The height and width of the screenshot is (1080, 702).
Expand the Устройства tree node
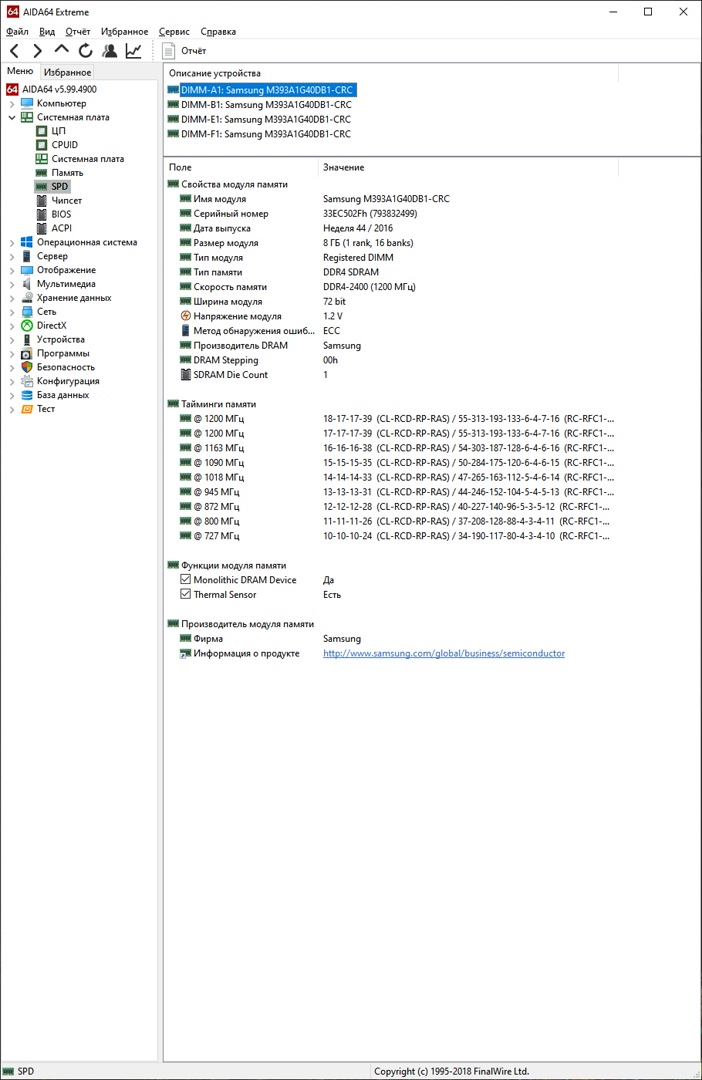point(12,340)
